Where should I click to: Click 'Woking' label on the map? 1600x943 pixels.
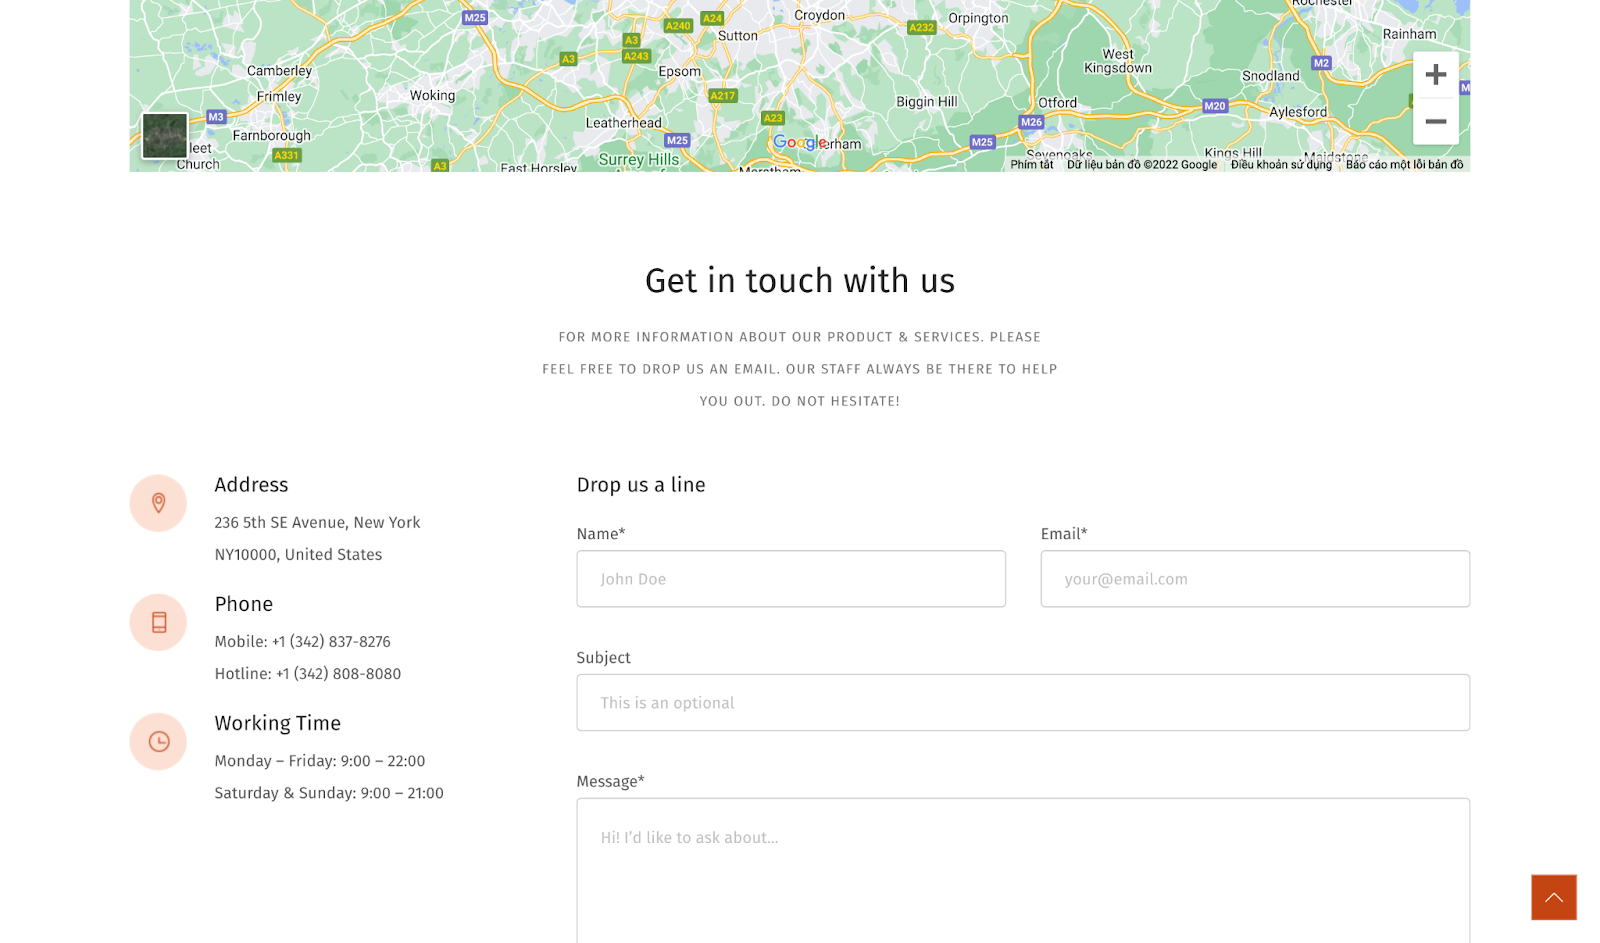coord(432,95)
